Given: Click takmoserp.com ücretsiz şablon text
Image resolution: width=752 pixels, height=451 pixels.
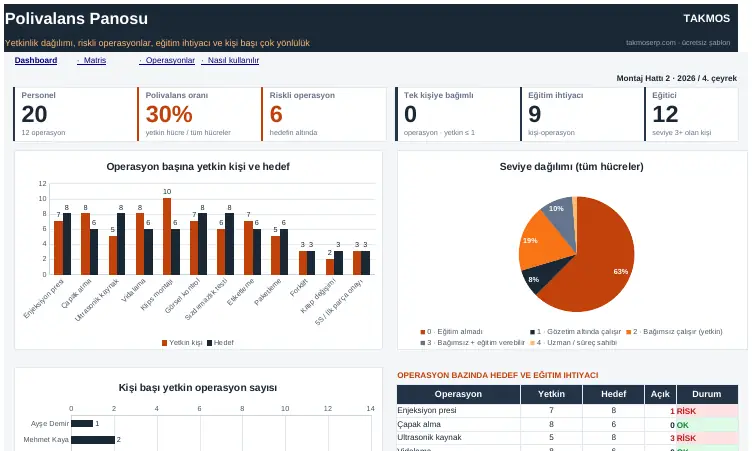Looking at the screenshot, I should click(x=678, y=43).
